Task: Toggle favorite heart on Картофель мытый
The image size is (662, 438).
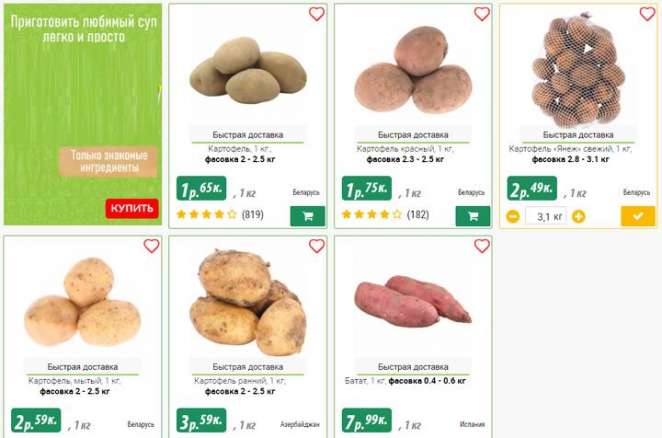Action: 152,246
